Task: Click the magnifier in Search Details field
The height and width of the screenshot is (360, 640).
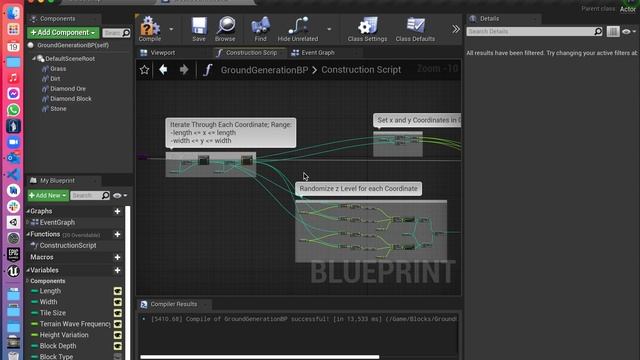Action: [598, 31]
